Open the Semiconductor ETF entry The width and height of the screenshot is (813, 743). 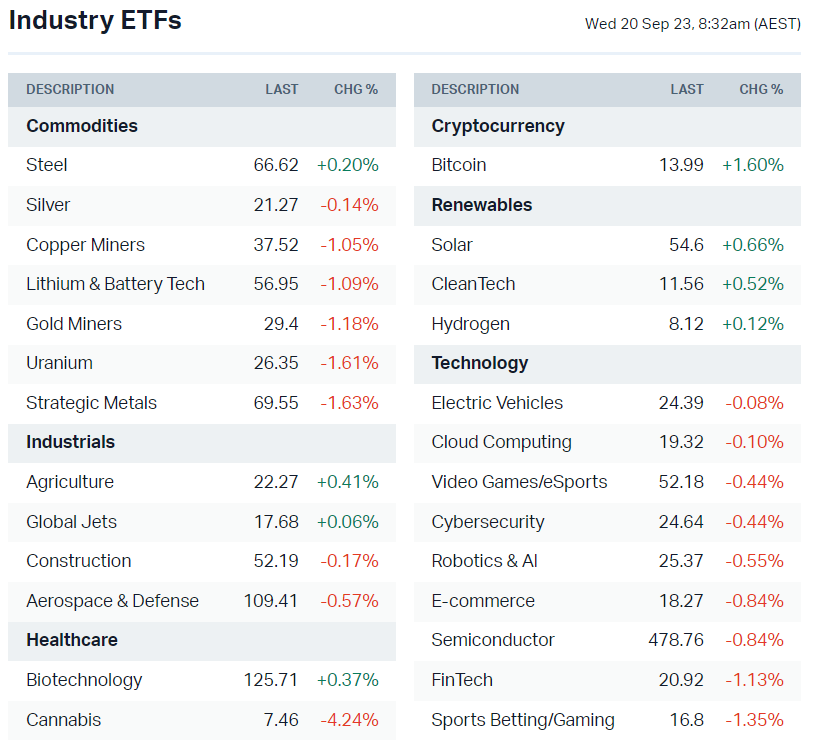[x=493, y=640]
